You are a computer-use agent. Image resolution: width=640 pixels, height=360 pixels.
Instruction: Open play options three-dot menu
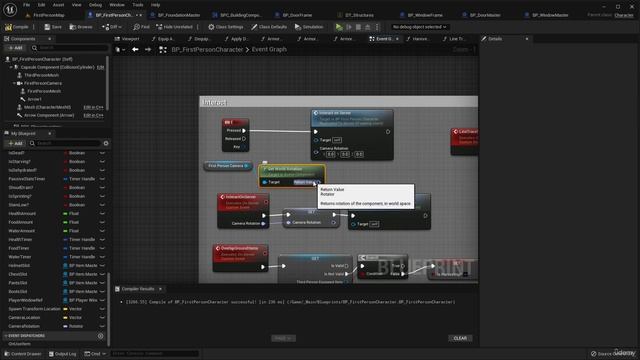pos(377,27)
